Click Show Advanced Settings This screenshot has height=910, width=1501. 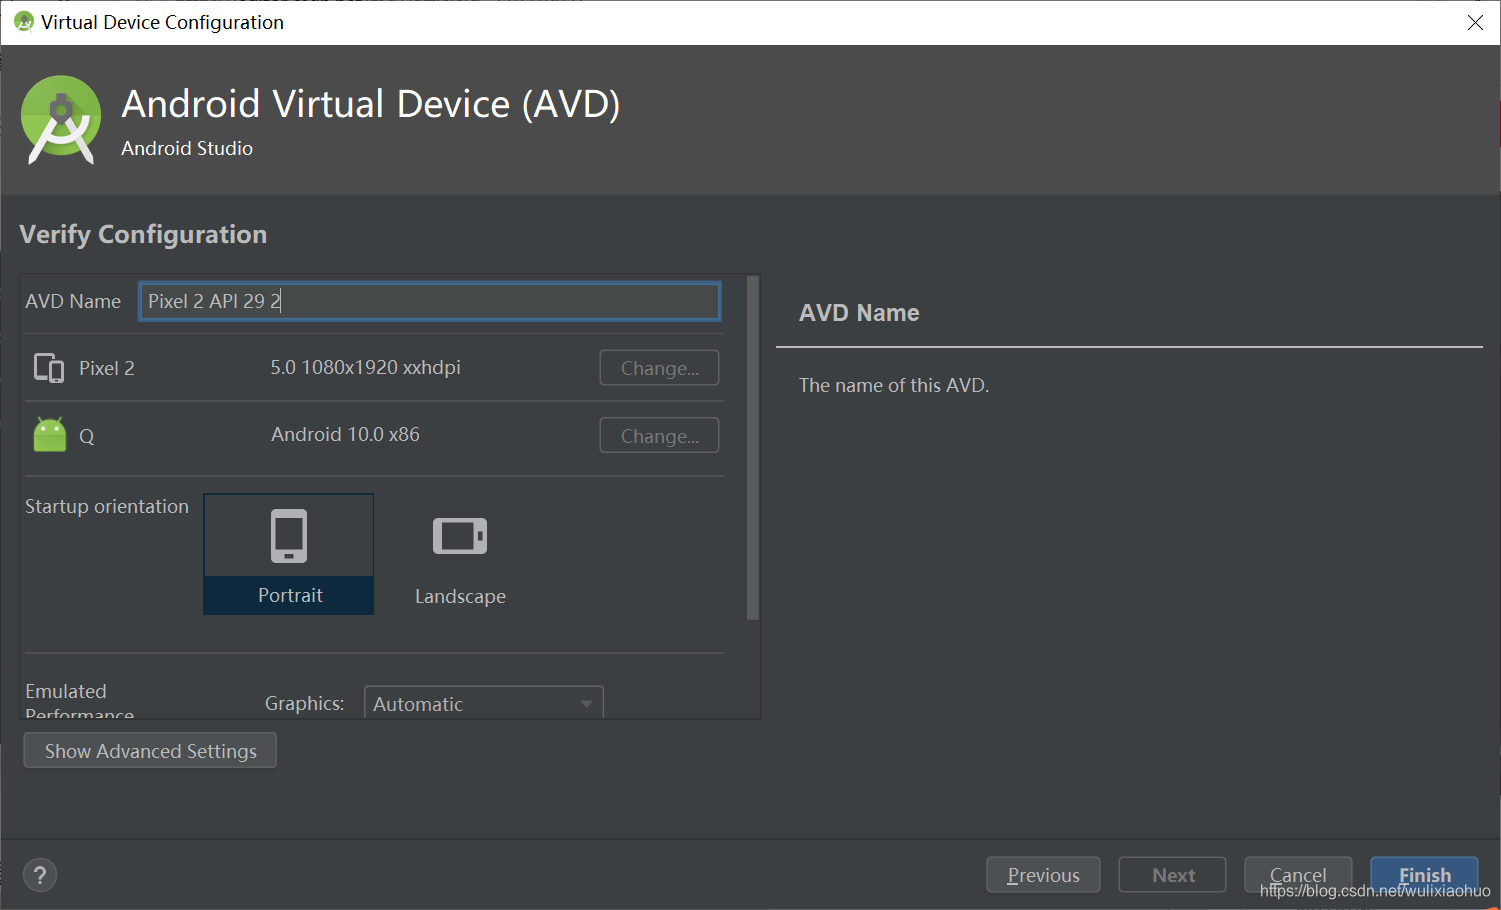pyautogui.click(x=150, y=751)
